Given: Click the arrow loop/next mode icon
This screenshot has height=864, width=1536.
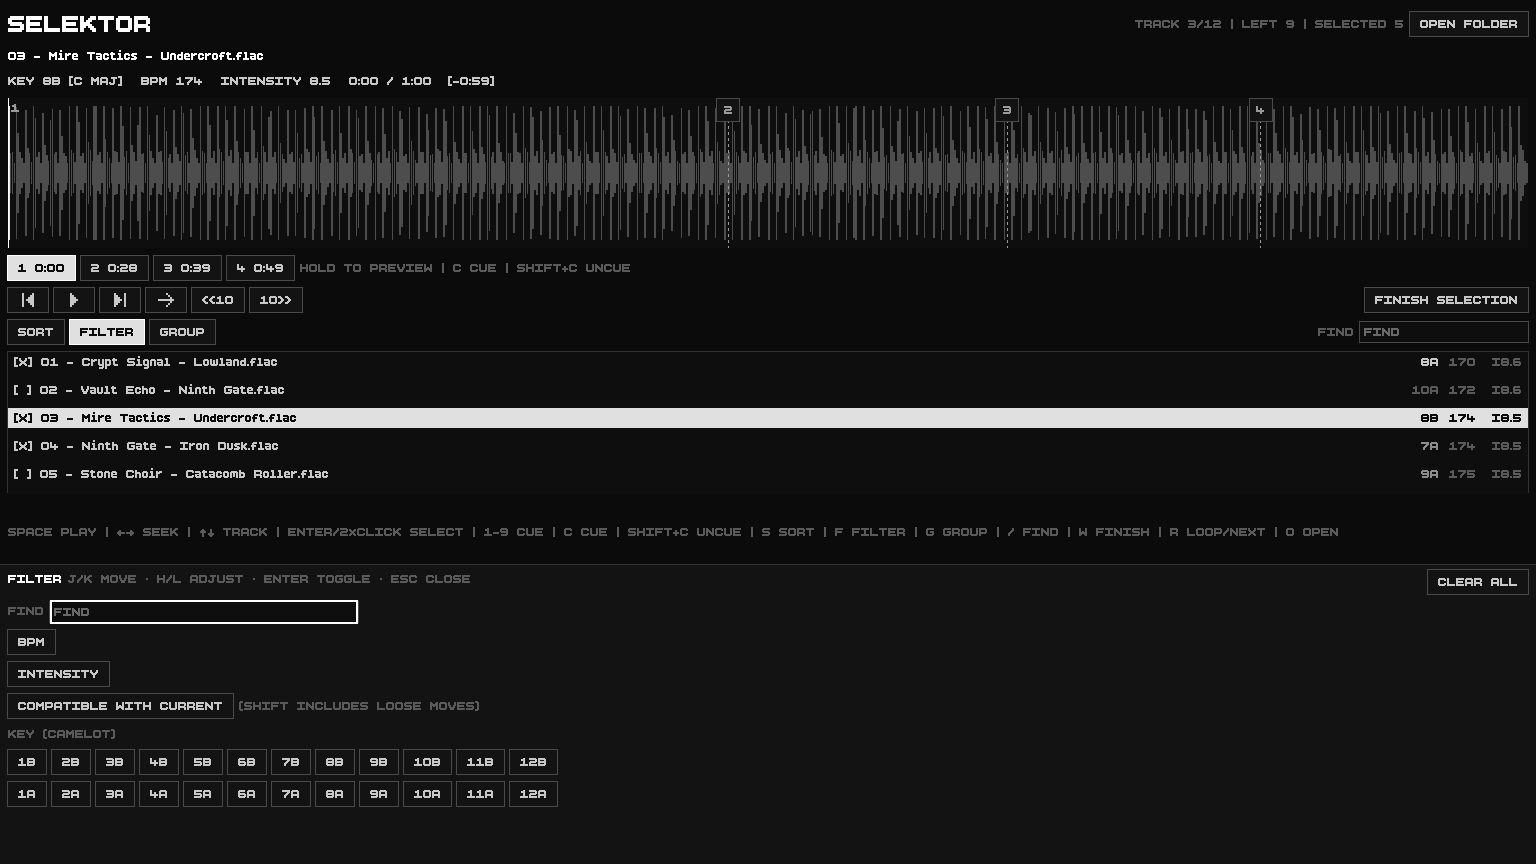Looking at the screenshot, I should [166, 300].
